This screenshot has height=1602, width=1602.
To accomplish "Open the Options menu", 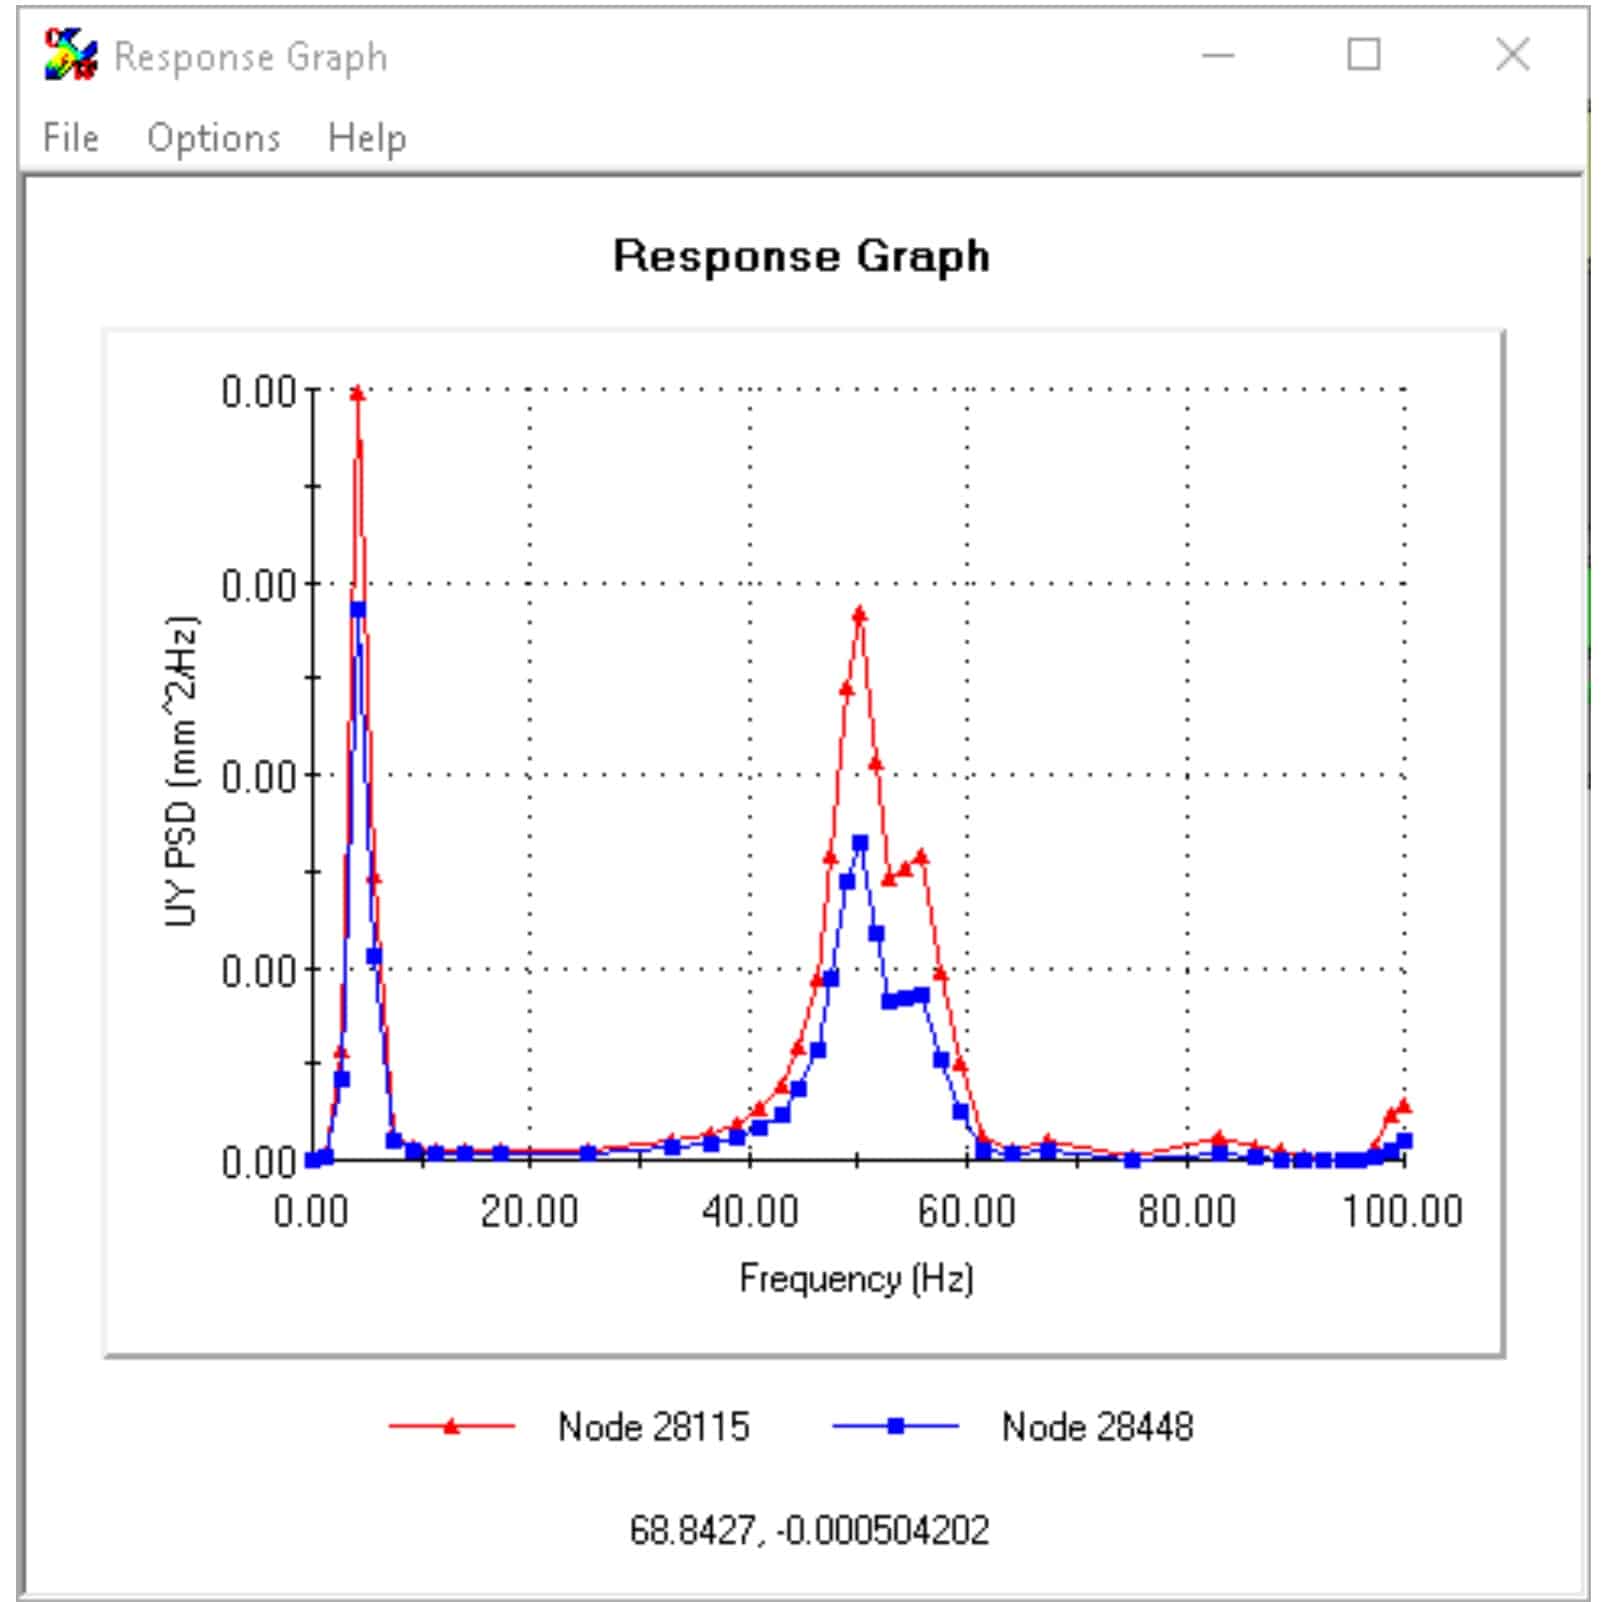I will pyautogui.click(x=213, y=138).
